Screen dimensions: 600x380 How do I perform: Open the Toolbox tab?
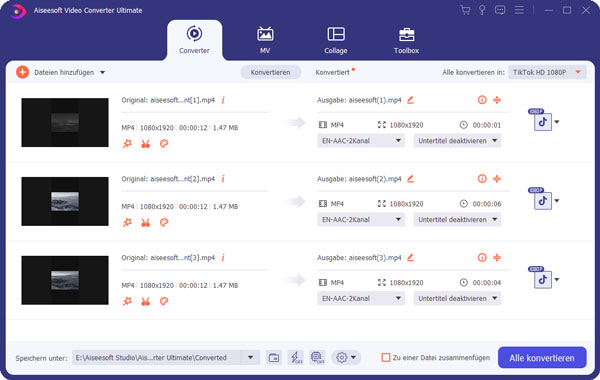coord(406,40)
